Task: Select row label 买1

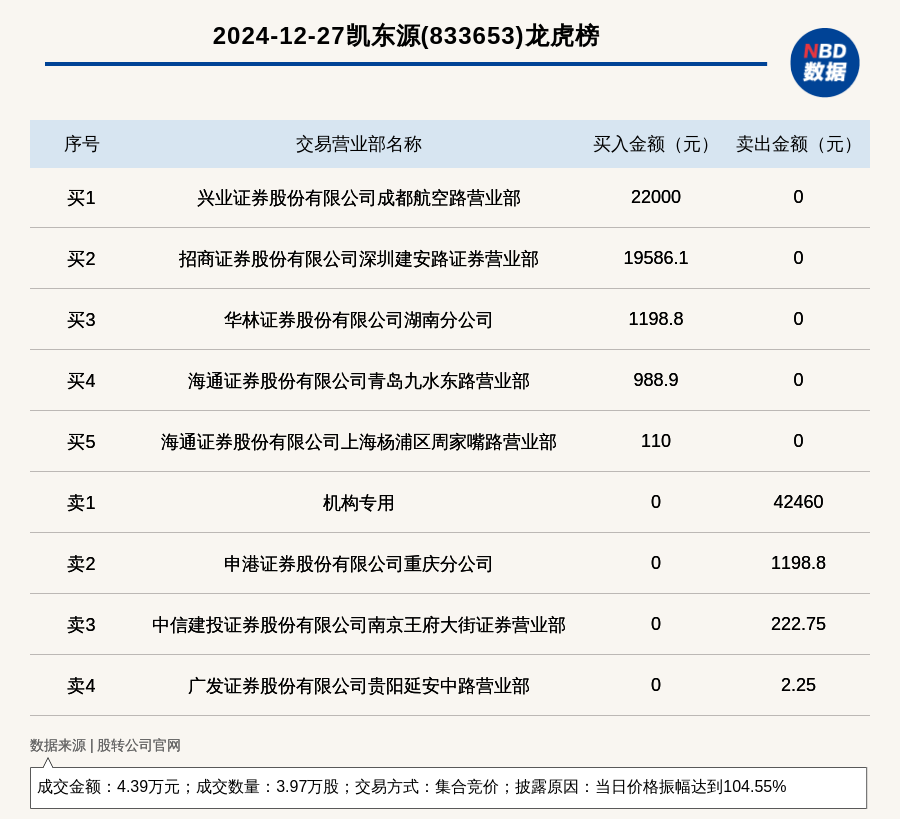Action: [81, 198]
